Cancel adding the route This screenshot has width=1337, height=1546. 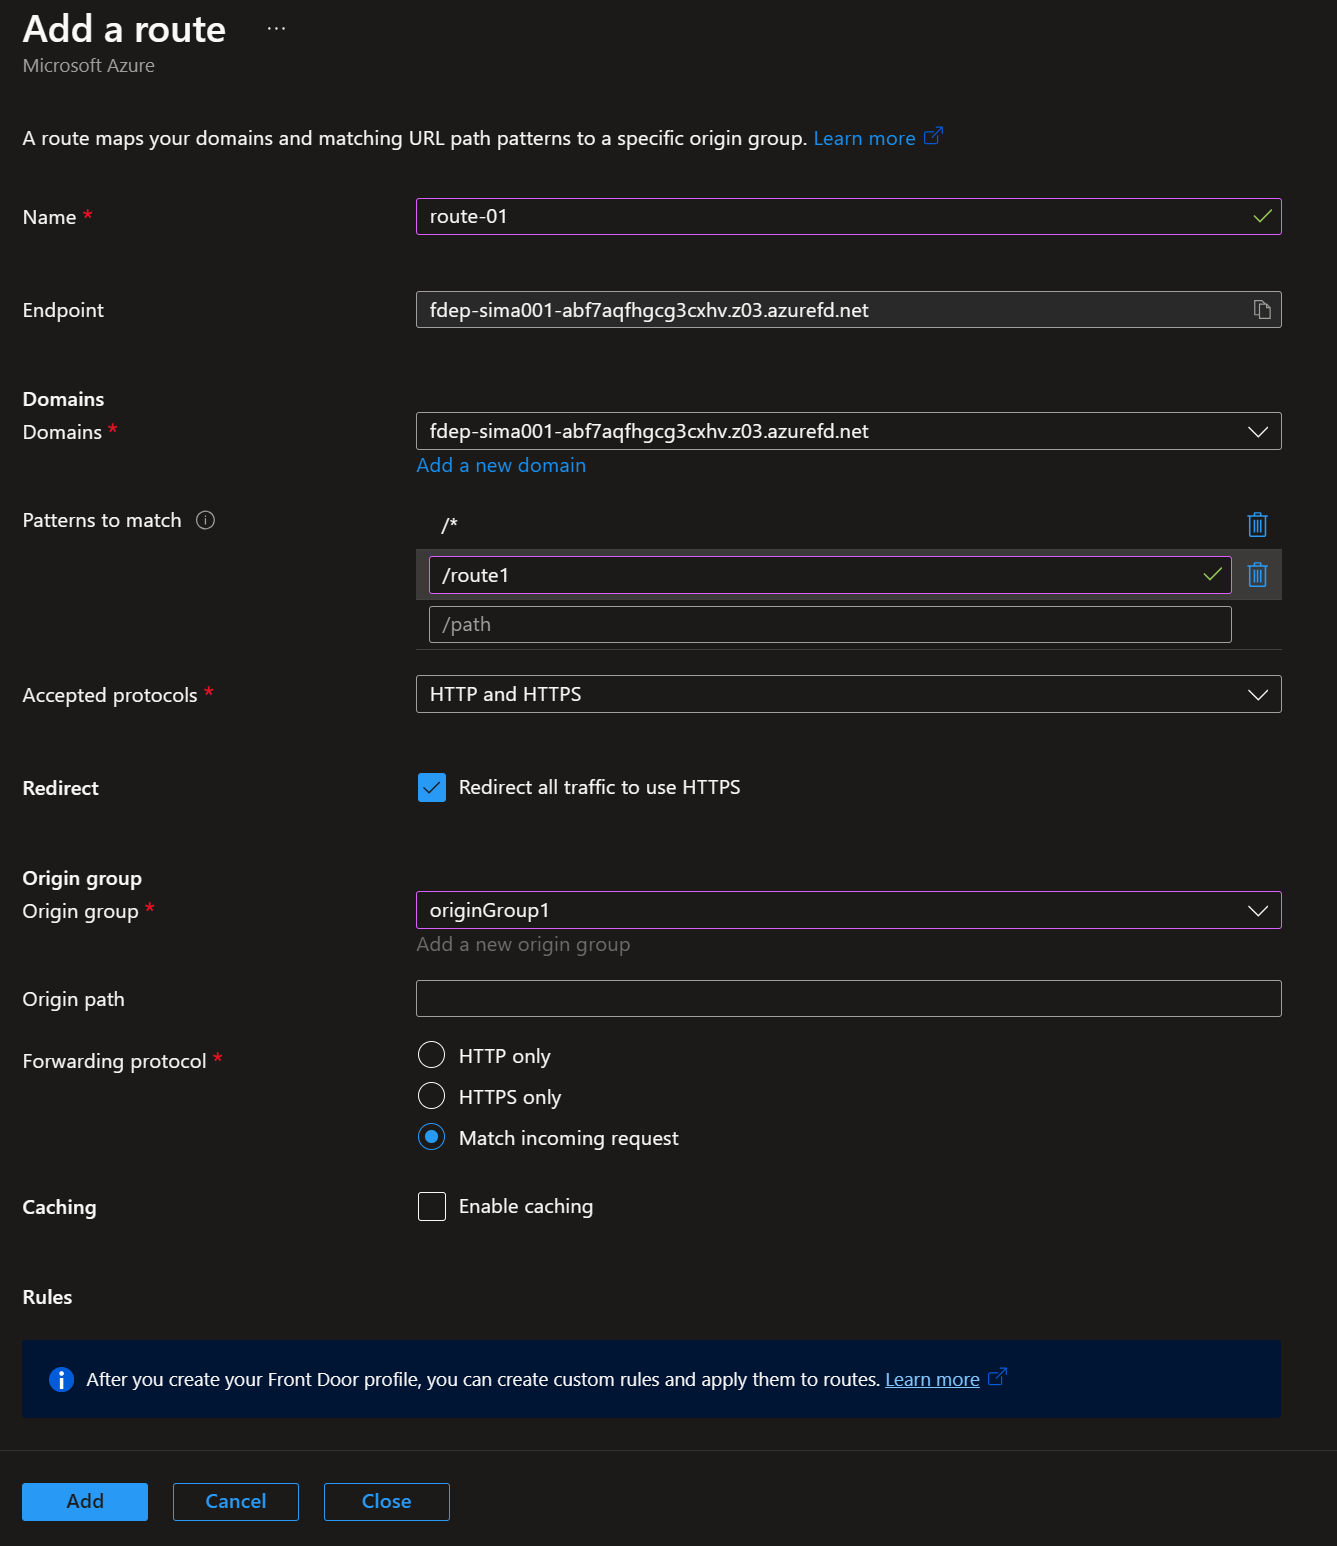point(235,1501)
